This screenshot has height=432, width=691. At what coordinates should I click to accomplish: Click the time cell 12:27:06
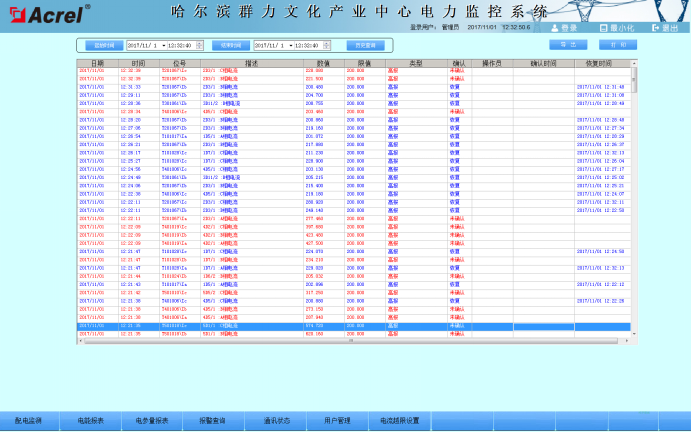(x=130, y=128)
